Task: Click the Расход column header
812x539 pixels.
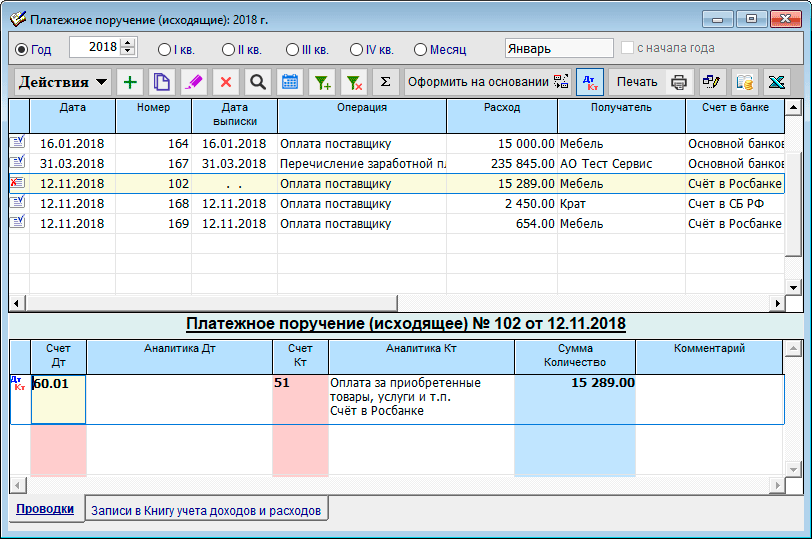Action: (502, 115)
